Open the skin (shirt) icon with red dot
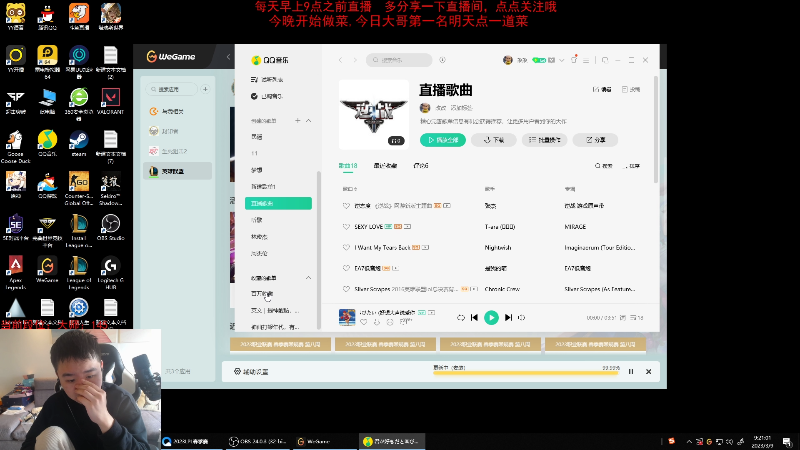Image resolution: width=800 pixels, height=450 pixels. pyautogui.click(x=574, y=59)
